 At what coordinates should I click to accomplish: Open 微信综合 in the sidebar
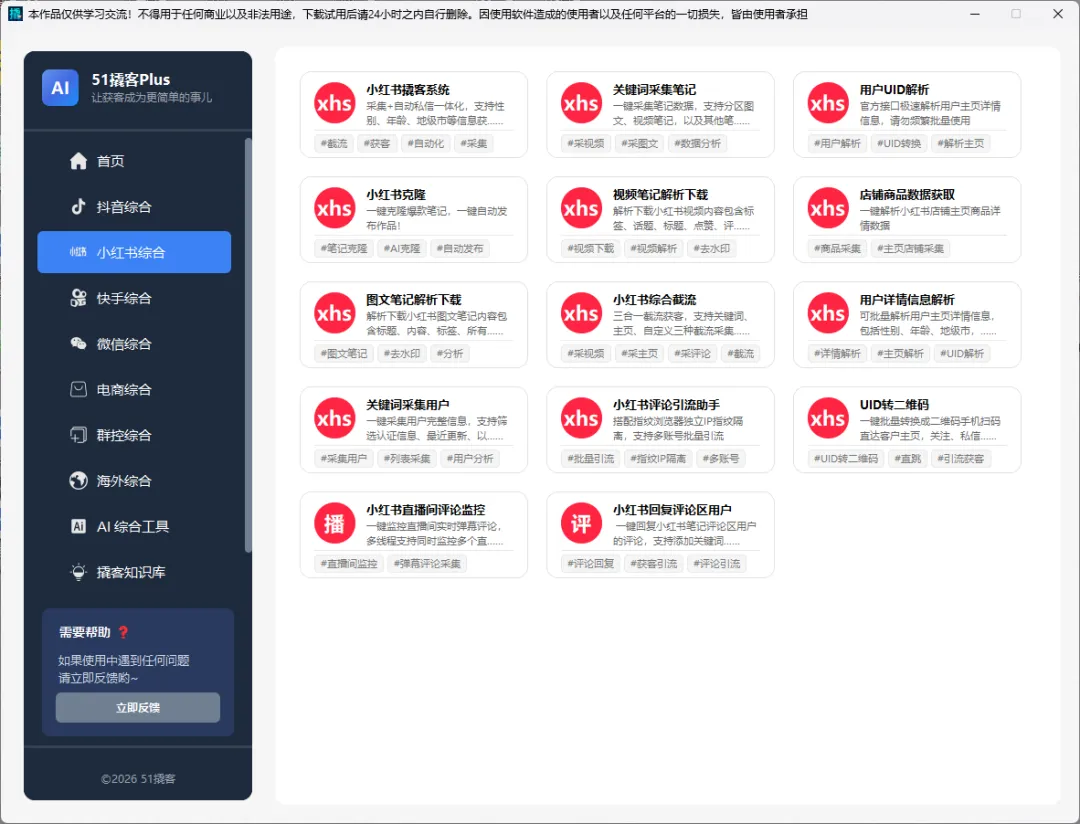[134, 344]
